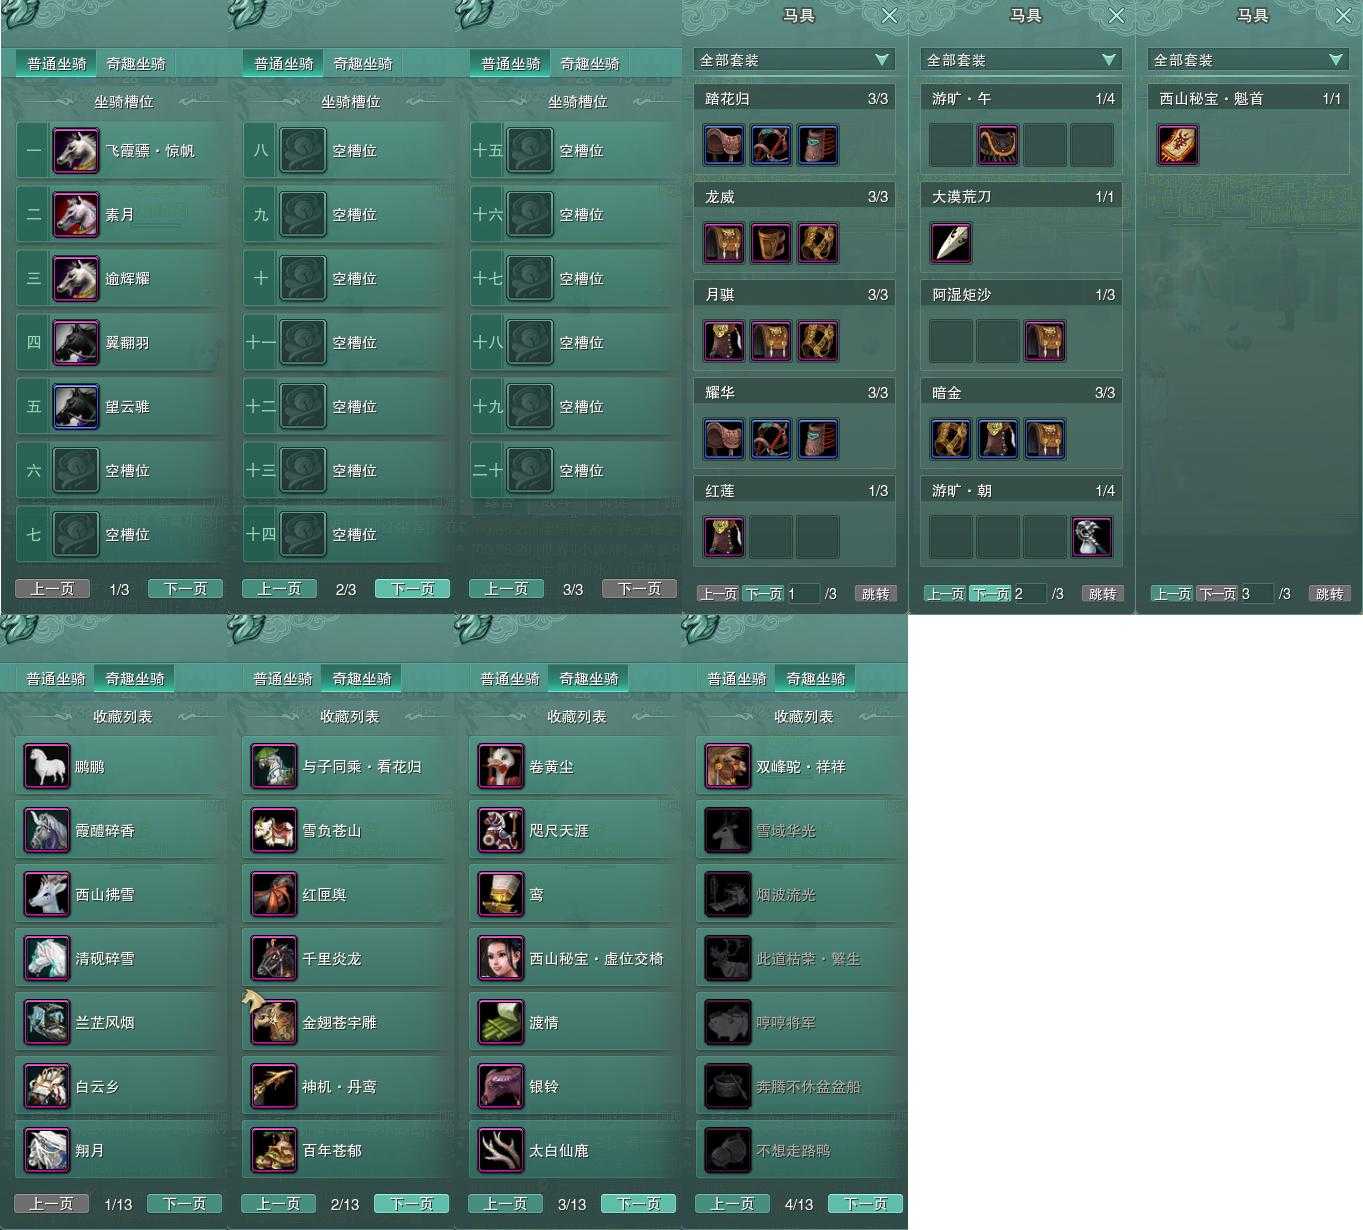Click page number field showing 1 of 3
The height and width of the screenshot is (1230, 1363).
pos(802,594)
